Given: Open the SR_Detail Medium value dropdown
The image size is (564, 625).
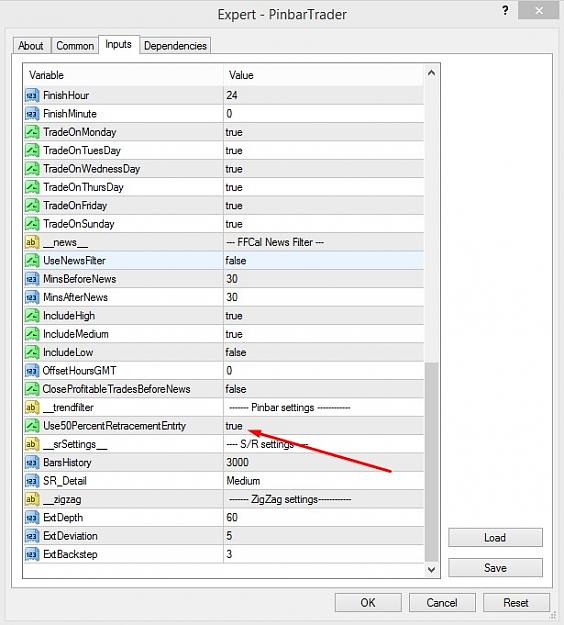Looking at the screenshot, I should tap(324, 481).
